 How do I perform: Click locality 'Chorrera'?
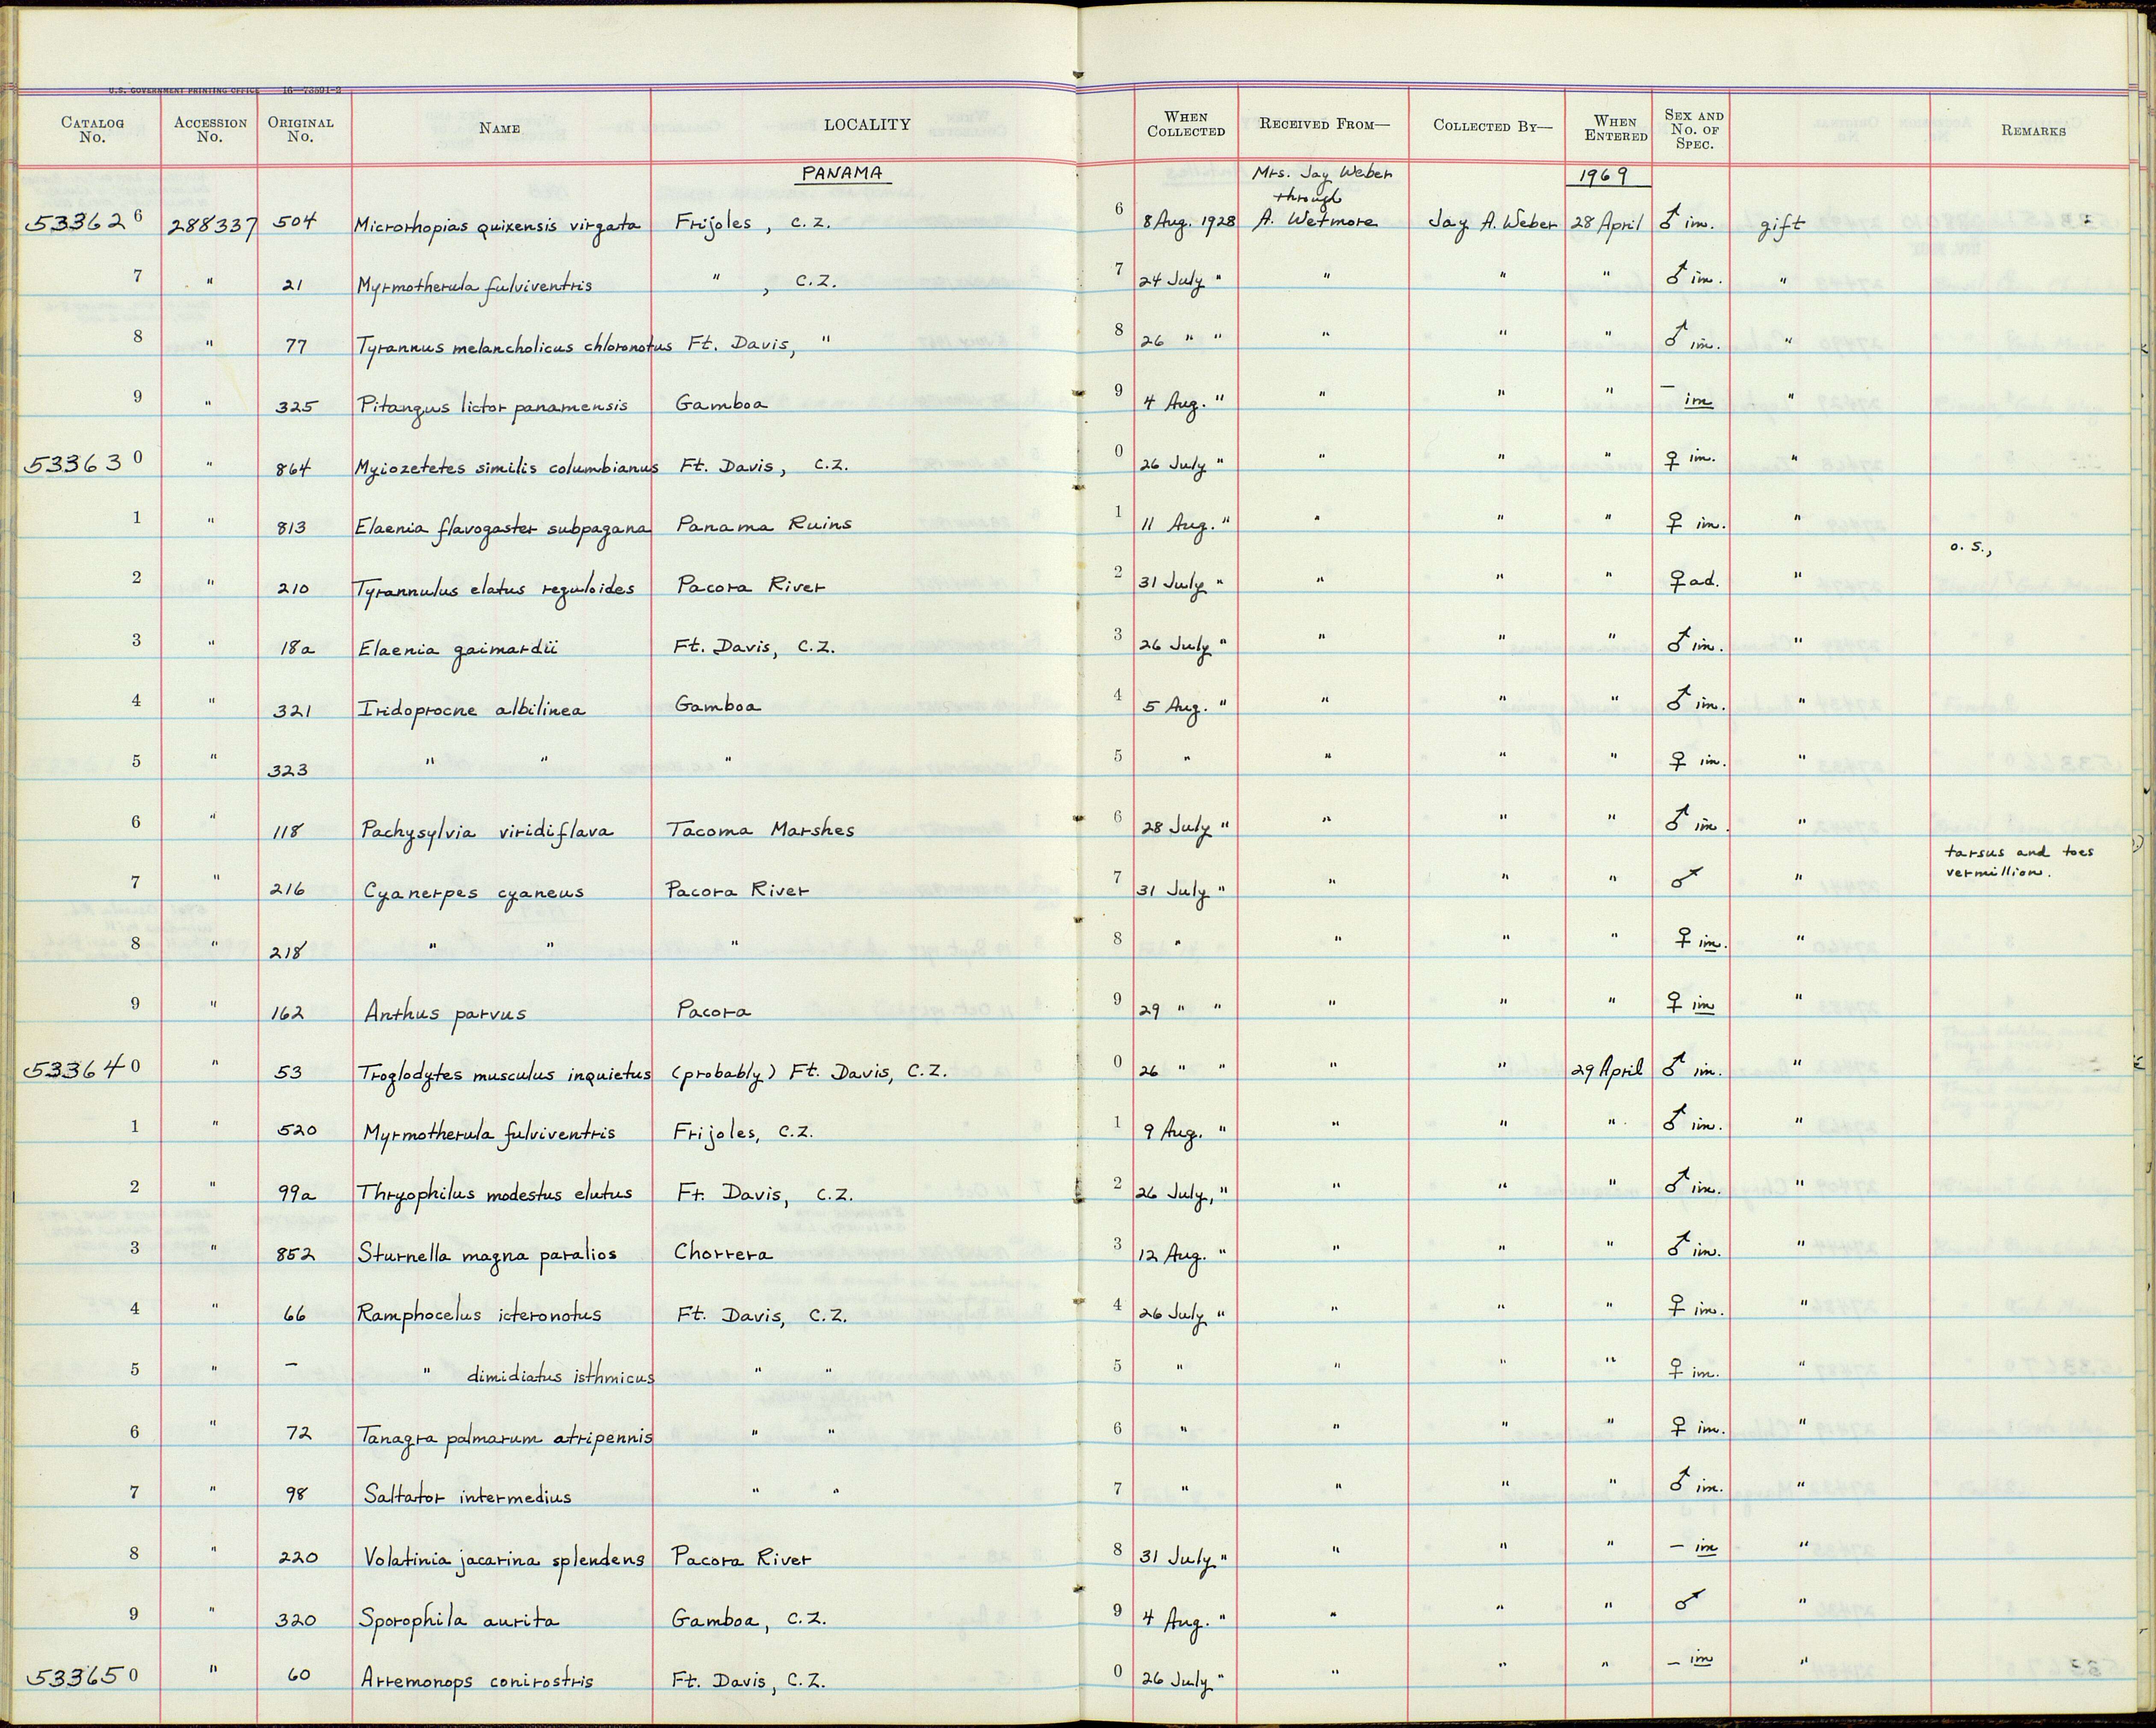pos(723,1252)
